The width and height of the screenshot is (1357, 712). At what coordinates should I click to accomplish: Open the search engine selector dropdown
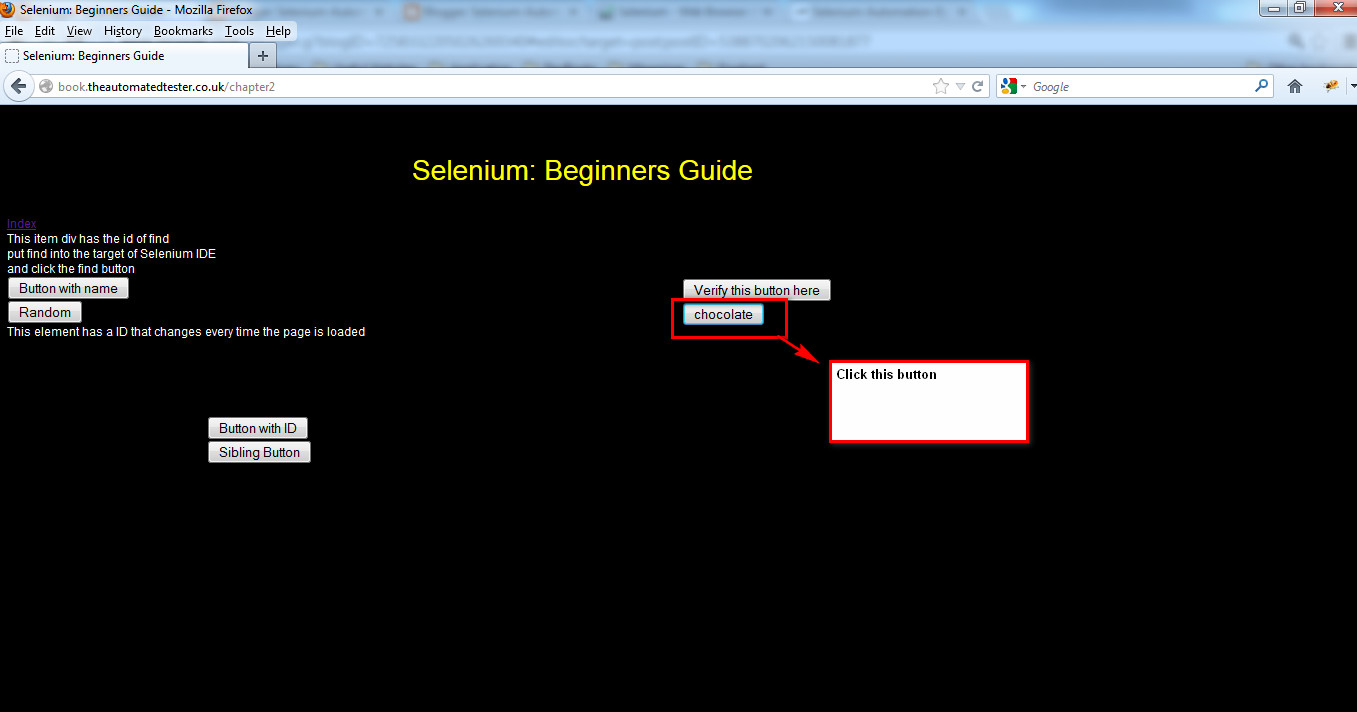tap(1022, 86)
